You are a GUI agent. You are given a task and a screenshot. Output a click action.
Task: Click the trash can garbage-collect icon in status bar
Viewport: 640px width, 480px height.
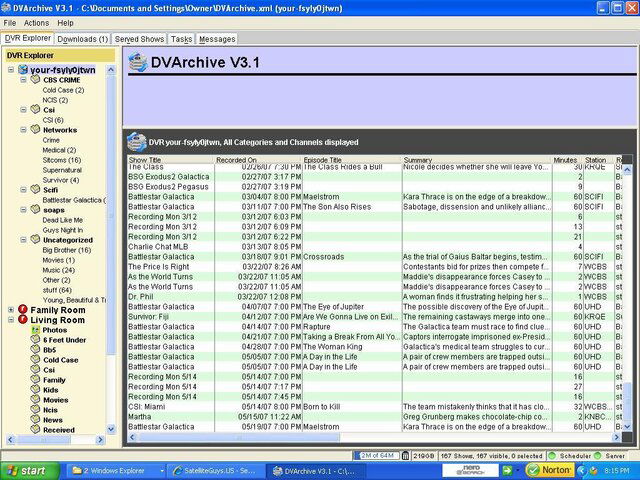(405, 456)
